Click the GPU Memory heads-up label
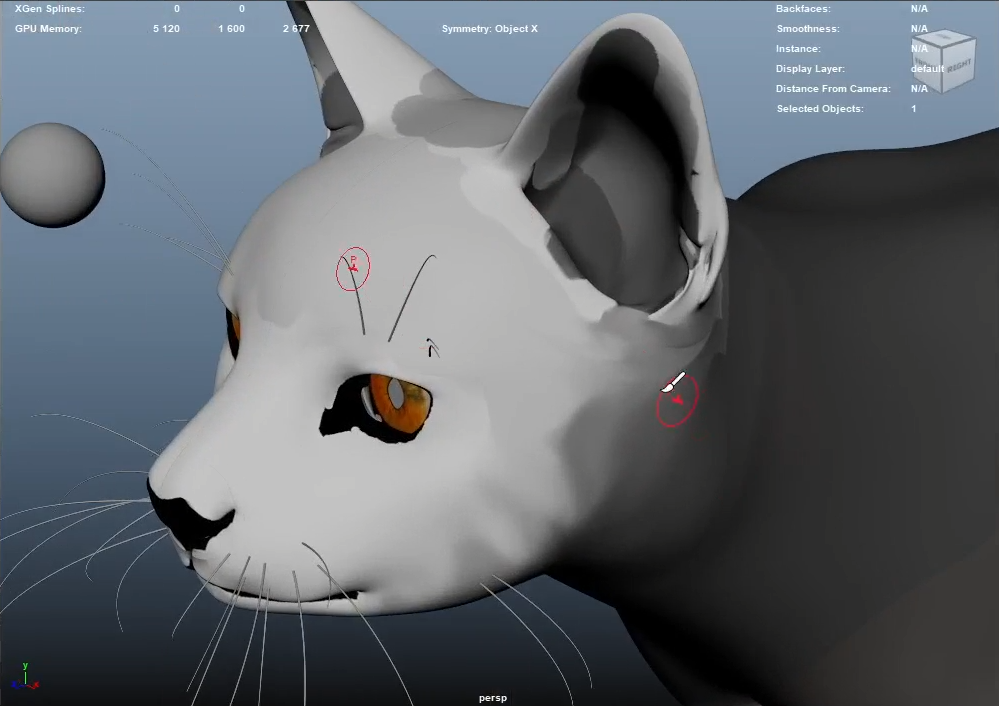 [48, 29]
